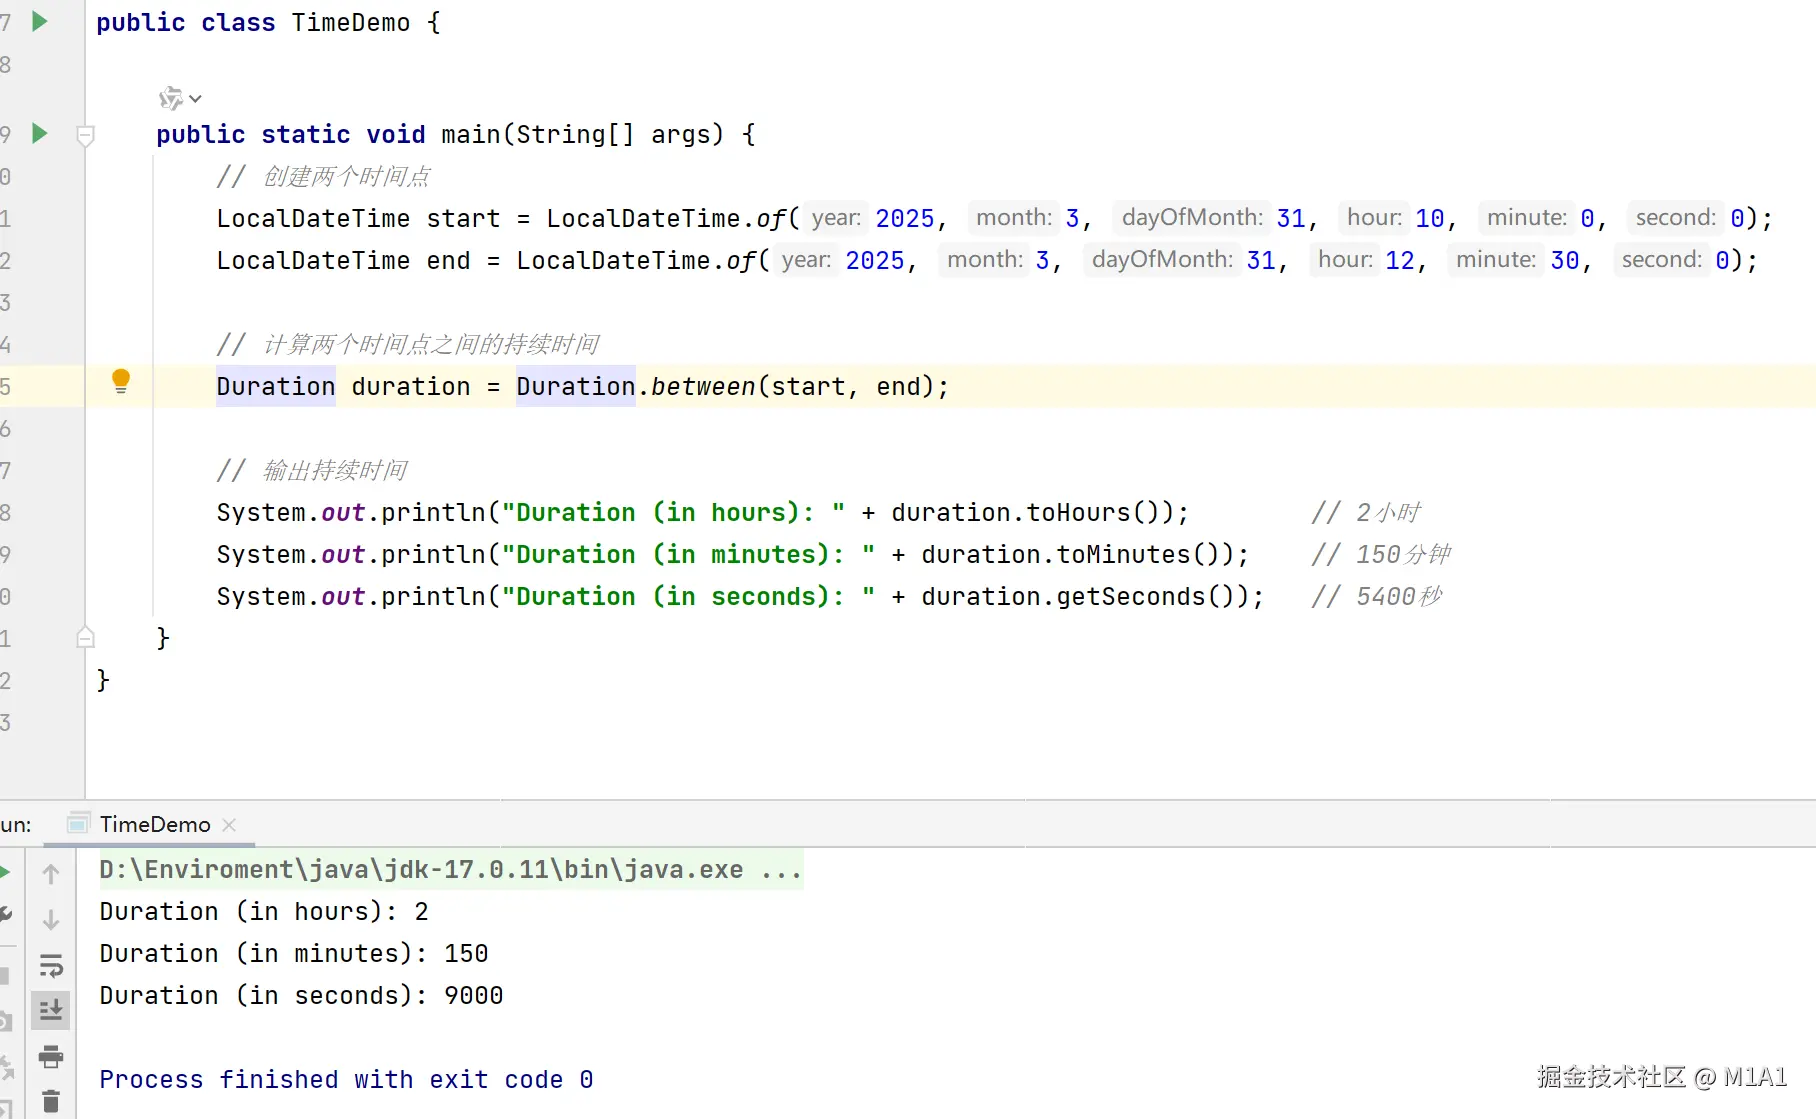Click the between method call in code

point(702,386)
